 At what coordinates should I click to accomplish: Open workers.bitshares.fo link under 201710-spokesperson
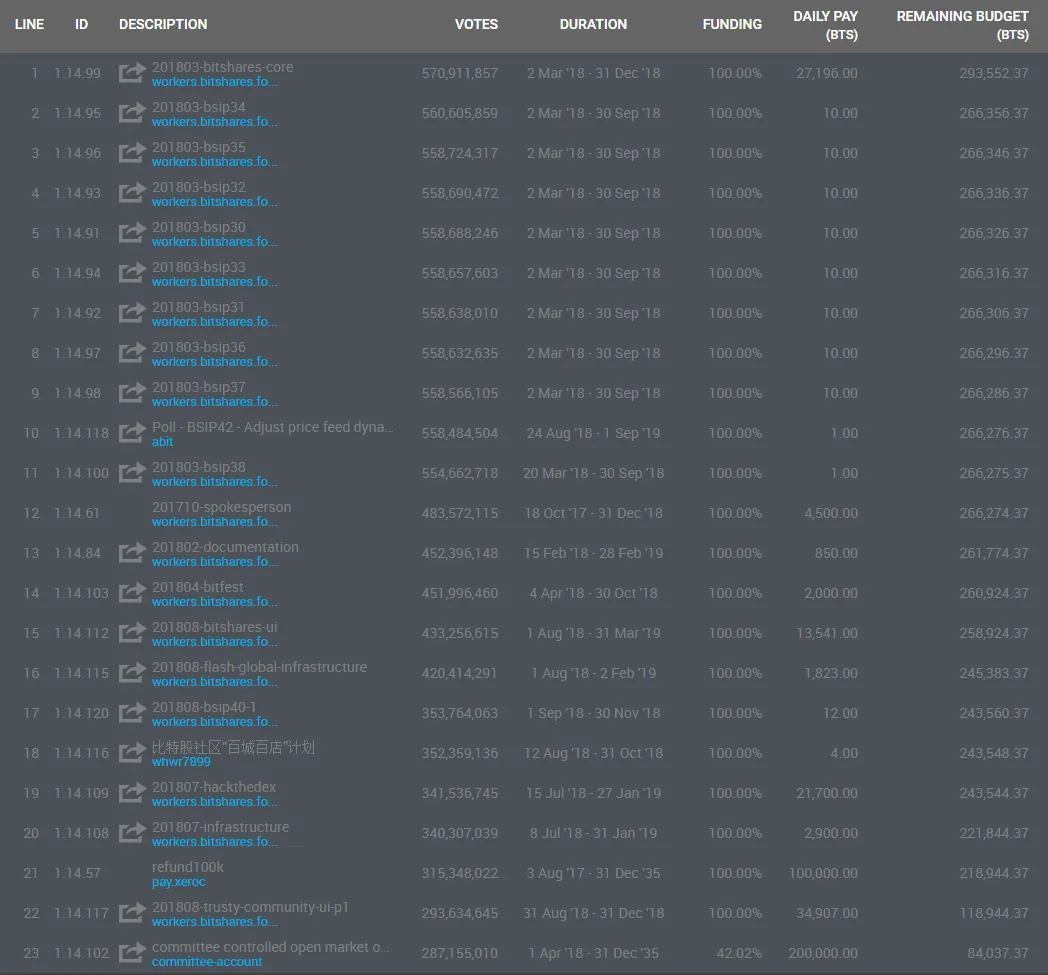pos(215,521)
